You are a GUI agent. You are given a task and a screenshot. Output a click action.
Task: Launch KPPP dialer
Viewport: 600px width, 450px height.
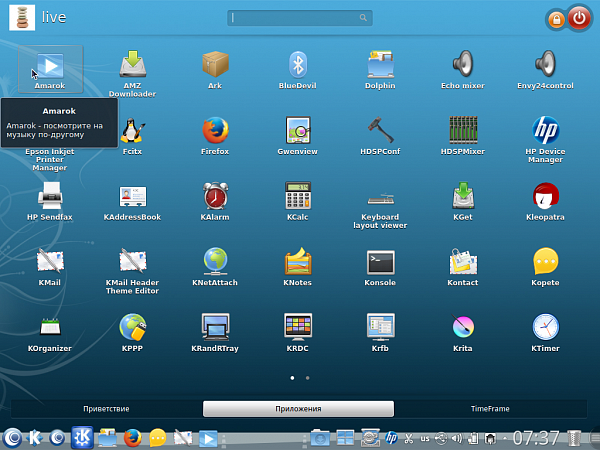132,333
